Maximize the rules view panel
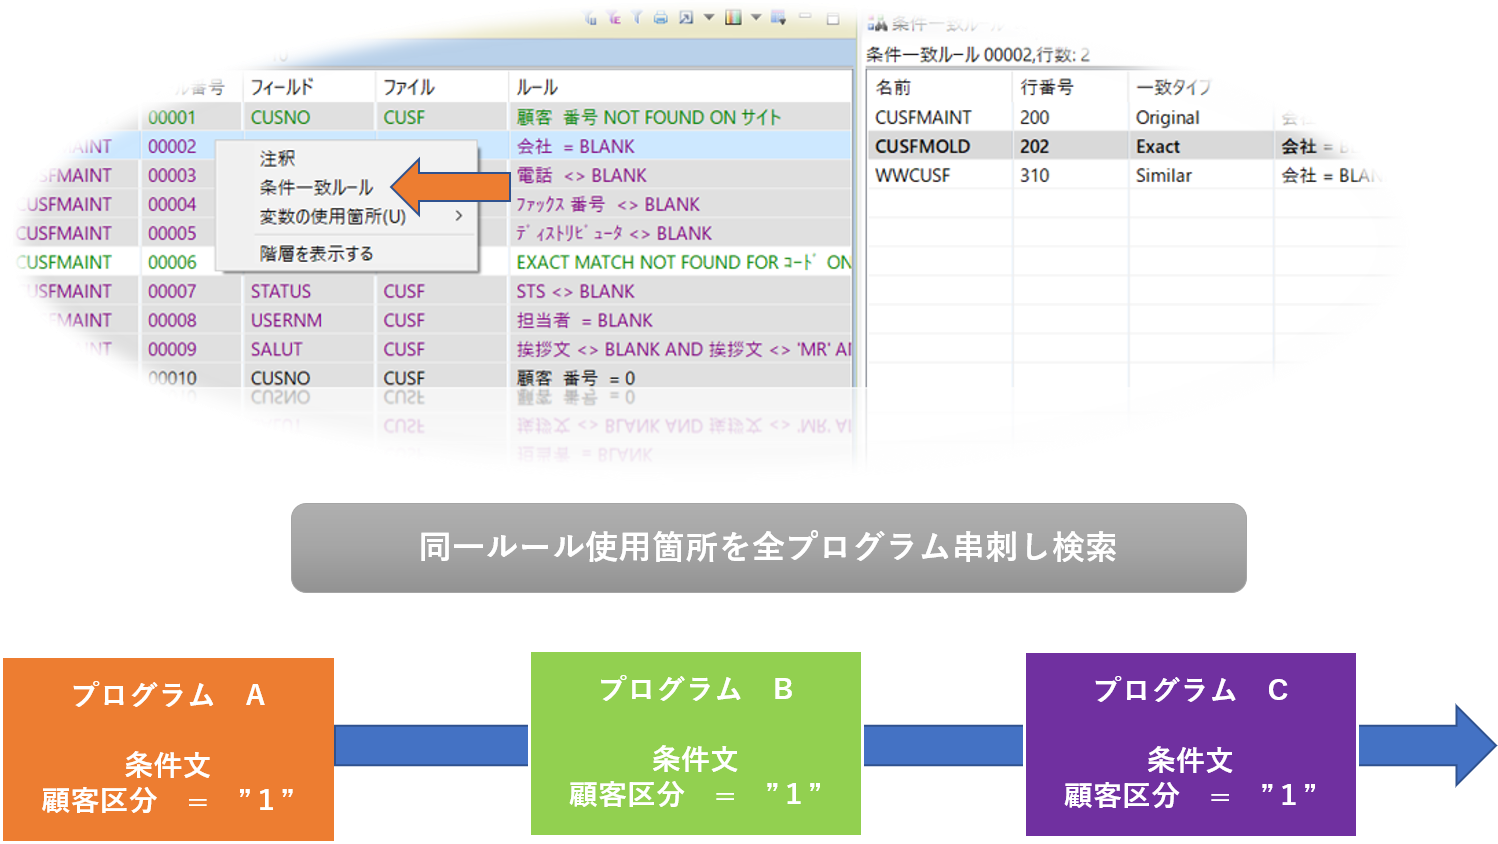Viewport: 1498px width, 844px height. click(832, 18)
